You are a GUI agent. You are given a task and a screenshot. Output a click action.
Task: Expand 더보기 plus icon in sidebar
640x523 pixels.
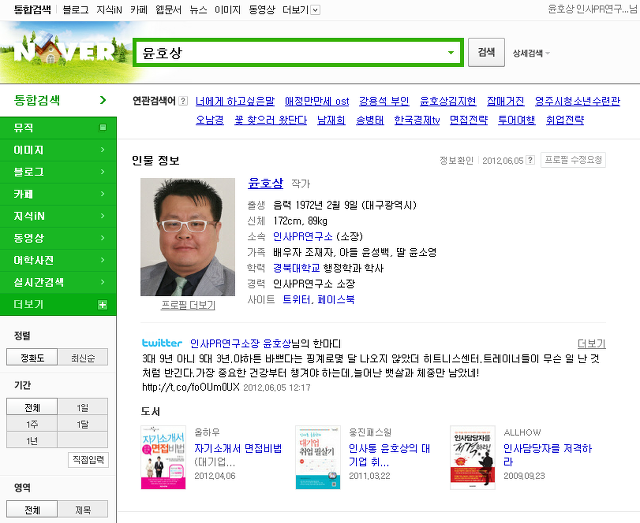pyautogui.click(x=102, y=305)
